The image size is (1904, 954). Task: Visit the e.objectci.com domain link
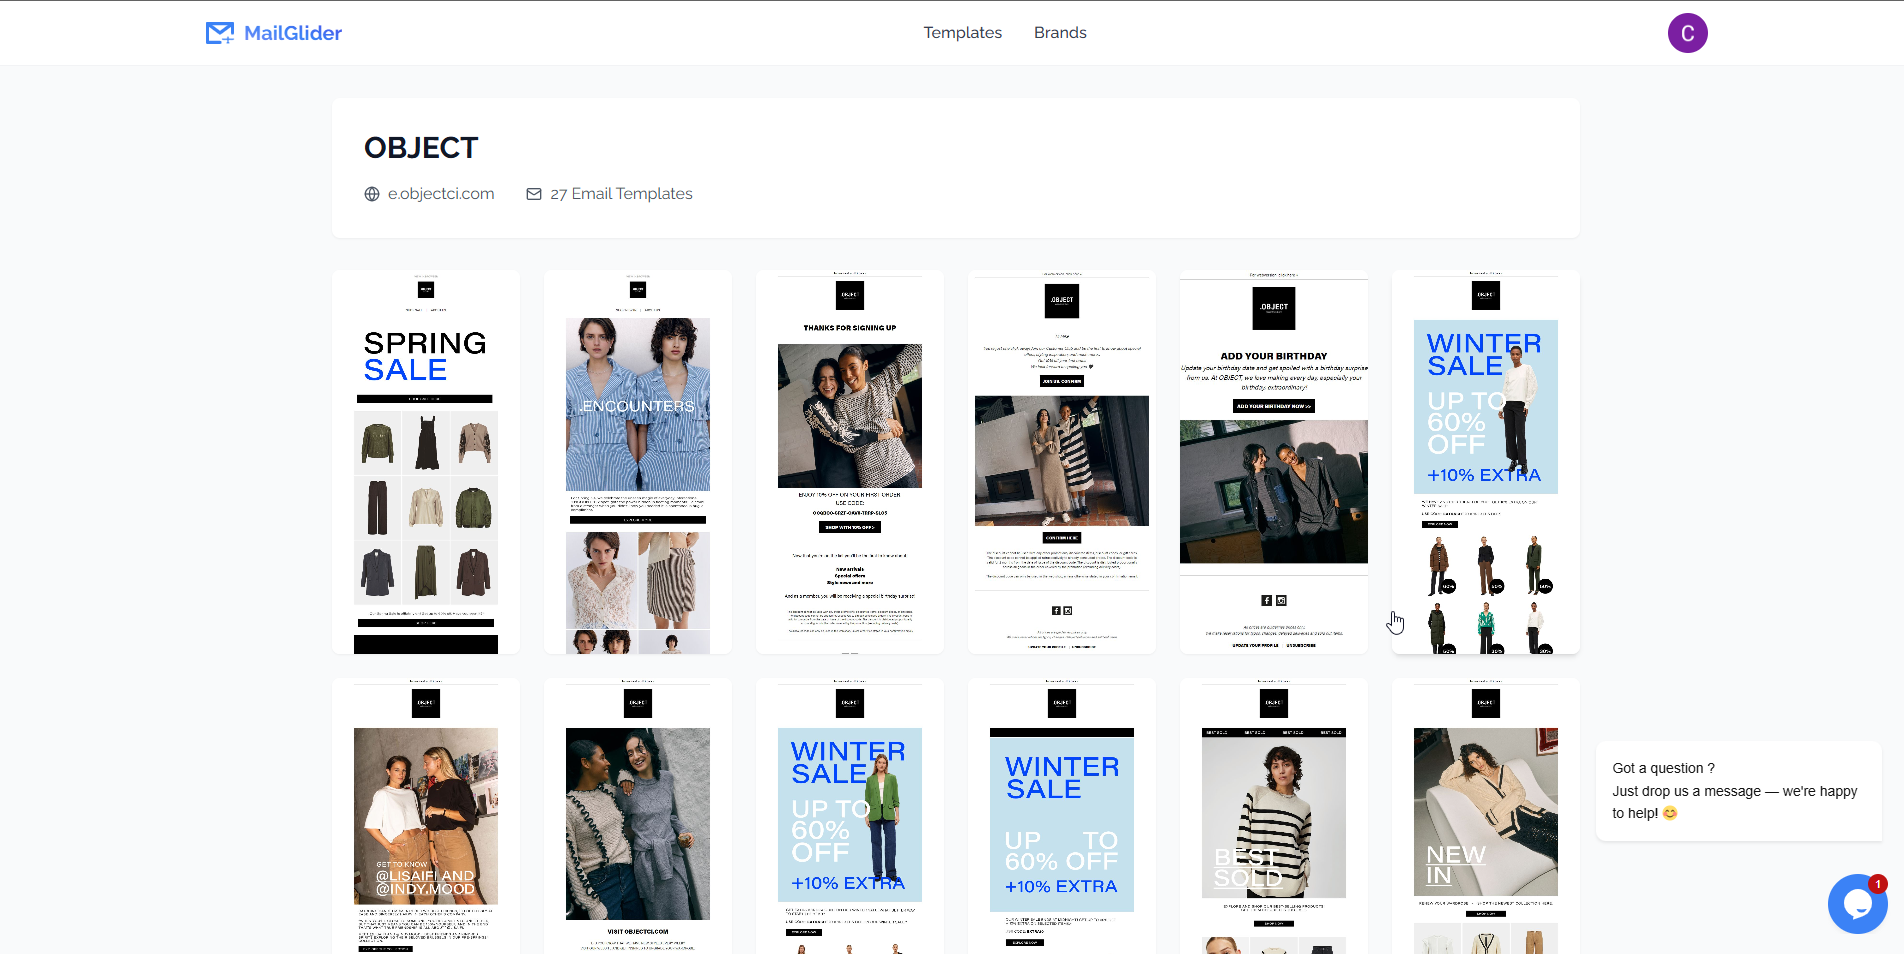click(x=441, y=194)
